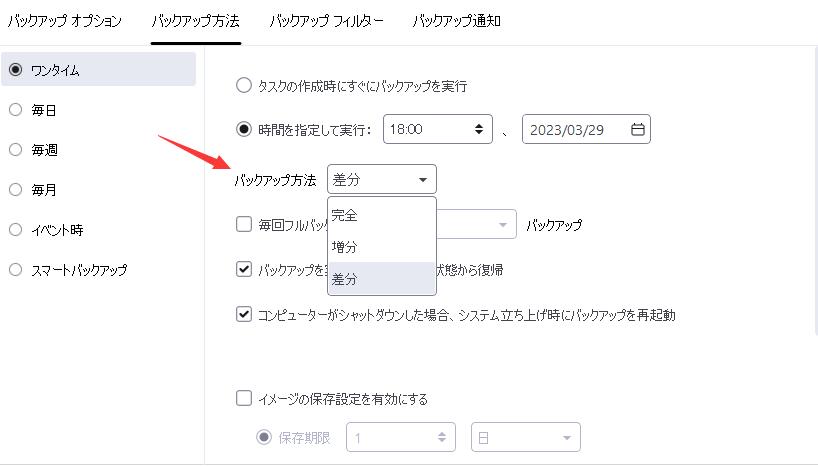Choose 増分 from the dropdown list
This screenshot has height=466, width=818.
click(x=381, y=246)
